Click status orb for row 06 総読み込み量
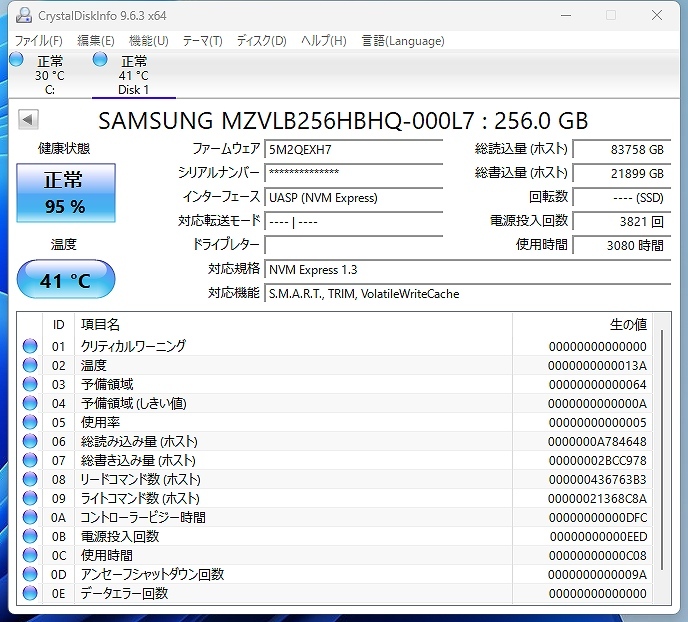The image size is (688, 622). pos(30,441)
